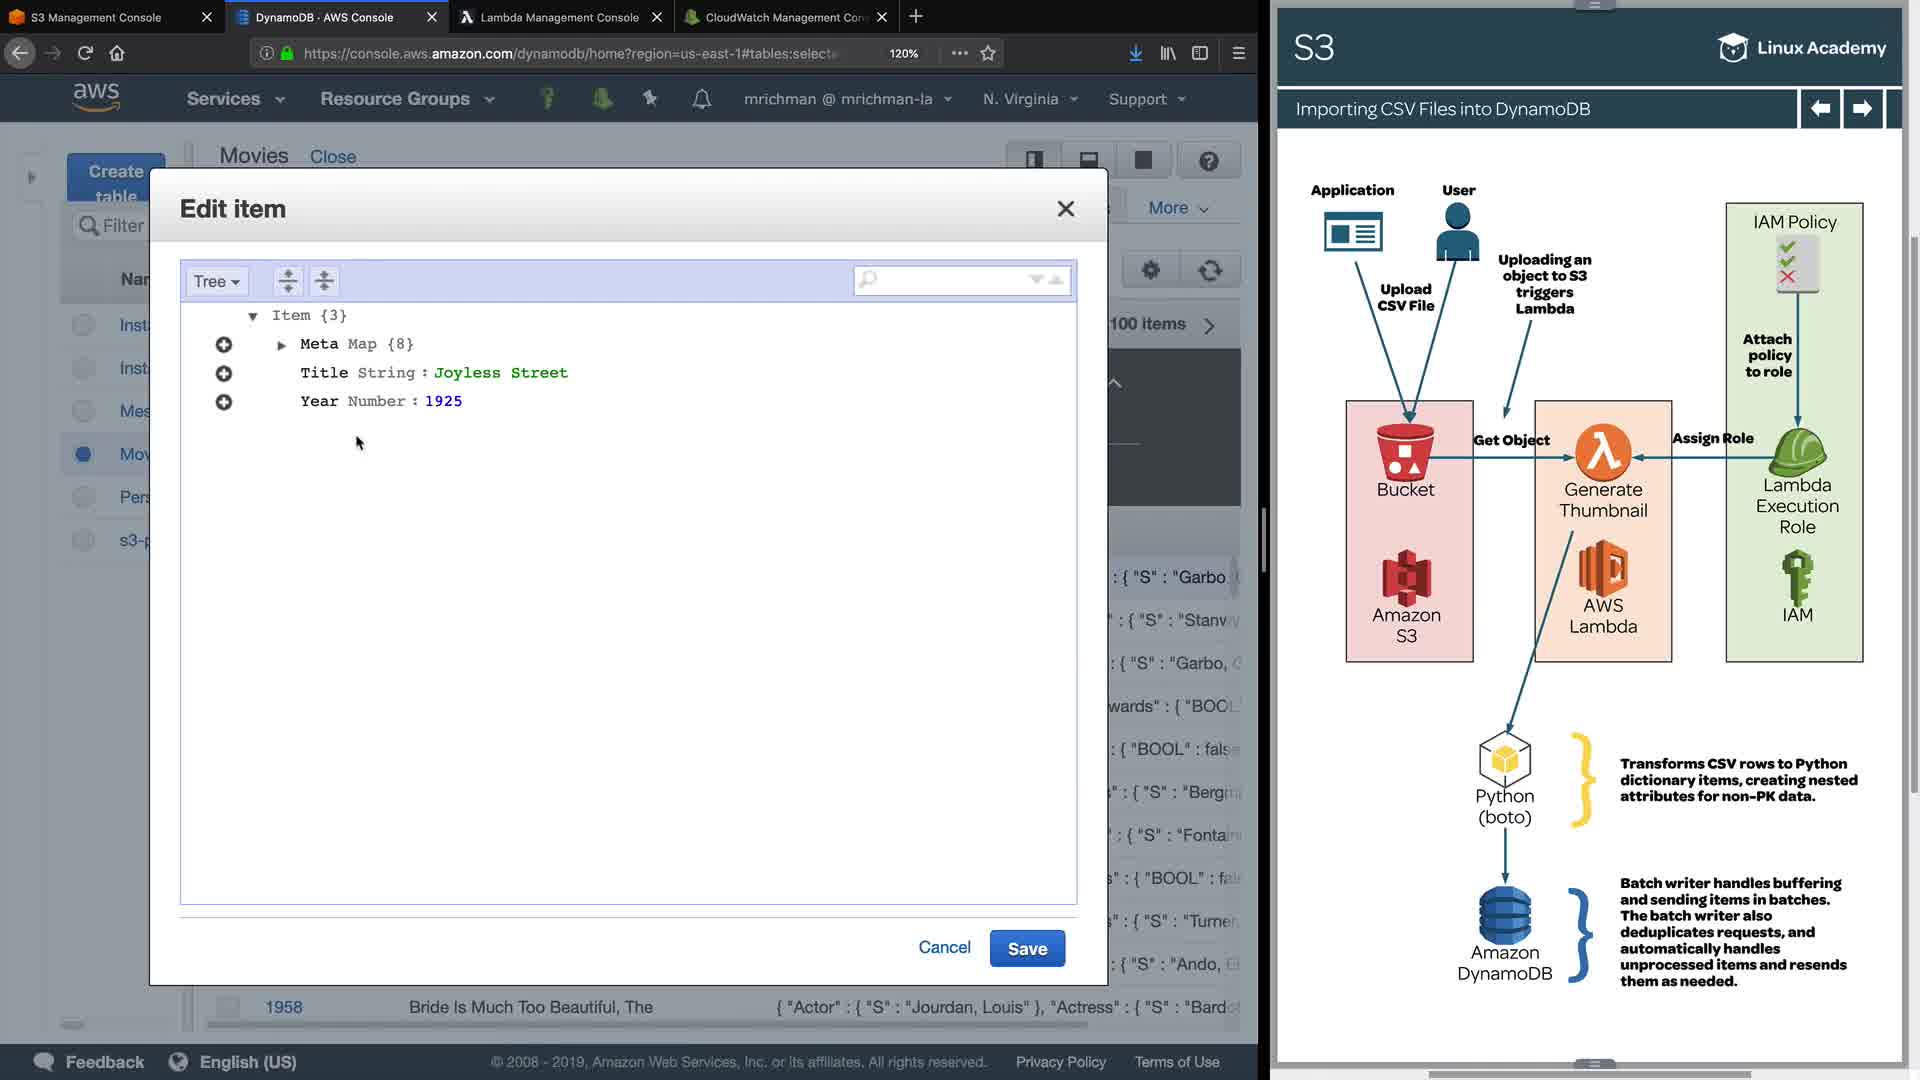Click plus icon beside Title row
The image size is (1920, 1080).
pos(224,373)
